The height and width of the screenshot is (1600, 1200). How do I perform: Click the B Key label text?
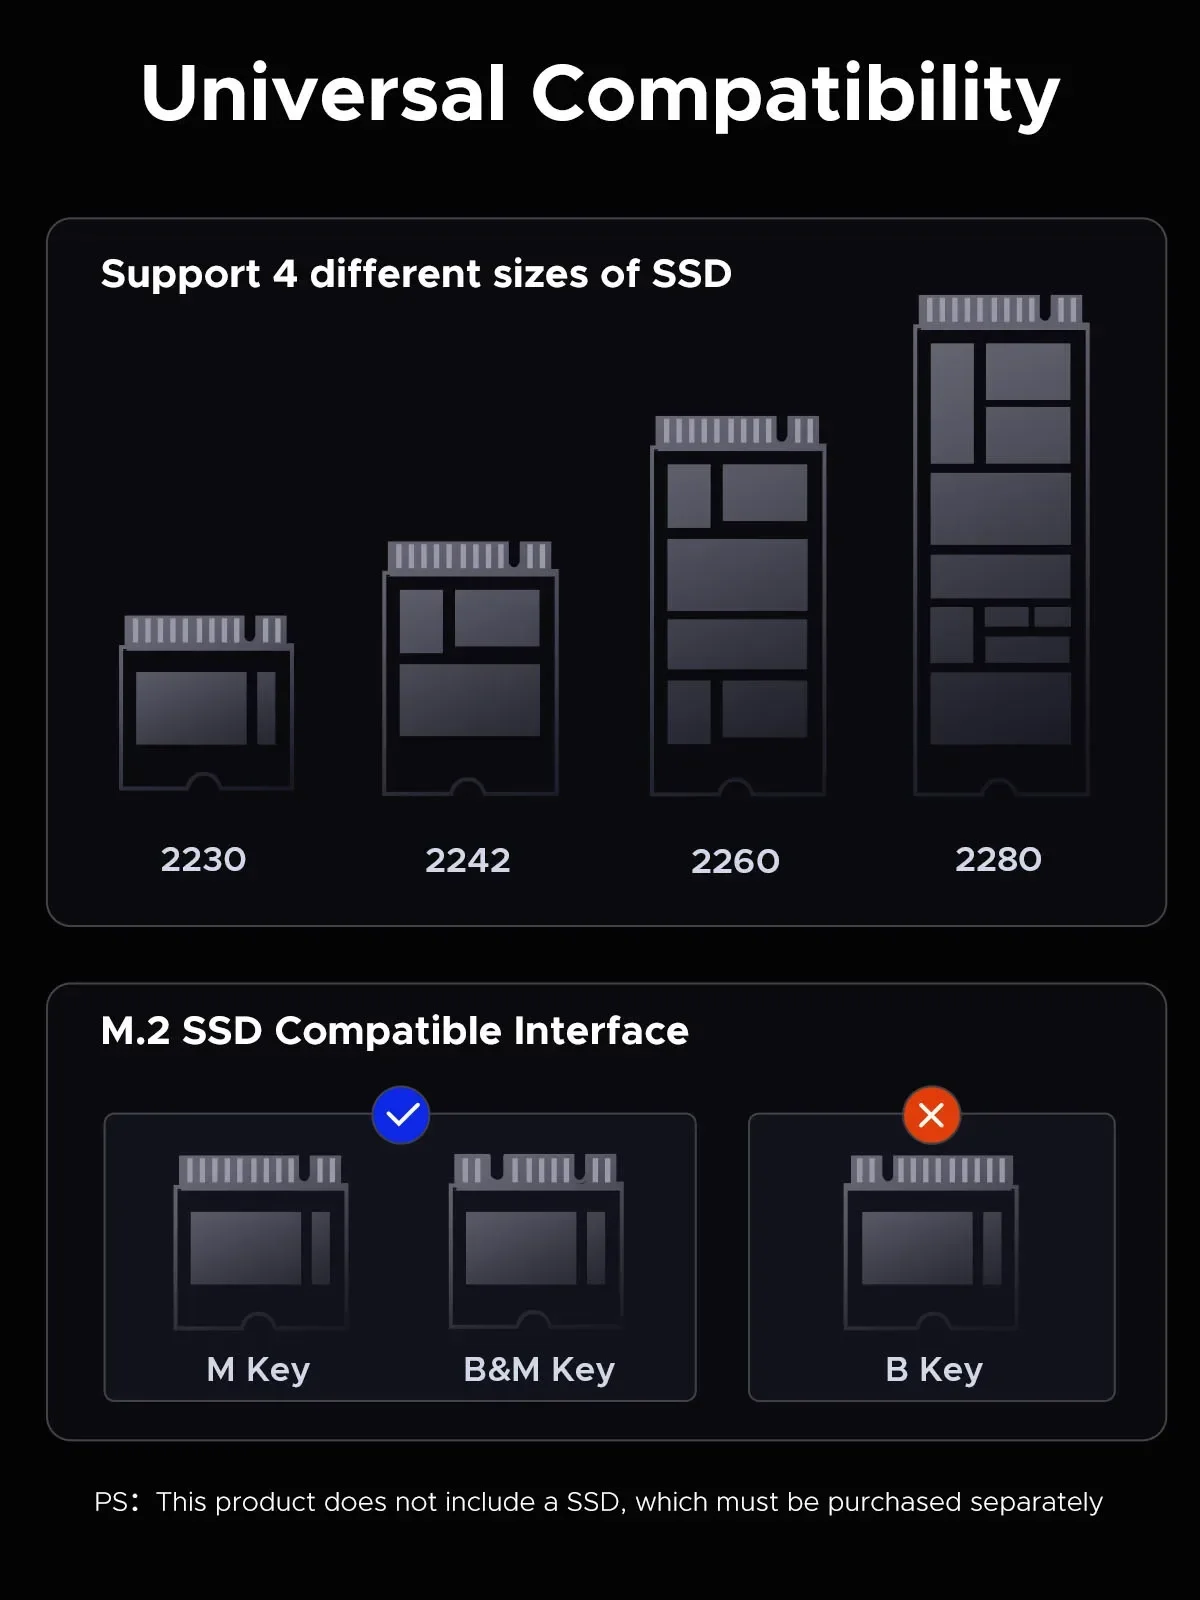(934, 1370)
